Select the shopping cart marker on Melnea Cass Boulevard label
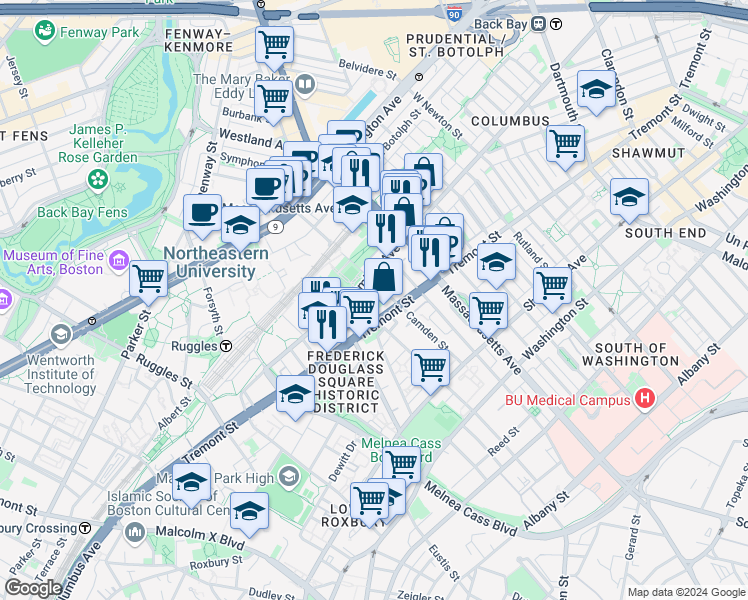This screenshot has width=748, height=600. (x=401, y=465)
